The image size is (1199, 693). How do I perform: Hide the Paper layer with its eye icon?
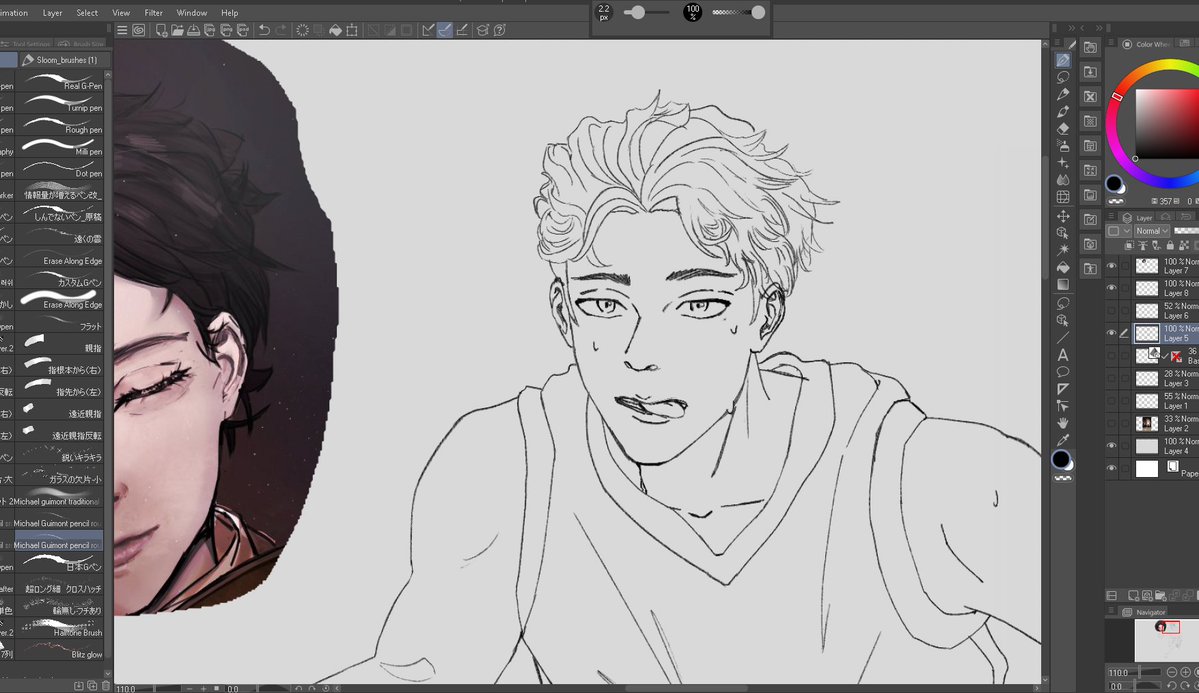coord(1112,468)
